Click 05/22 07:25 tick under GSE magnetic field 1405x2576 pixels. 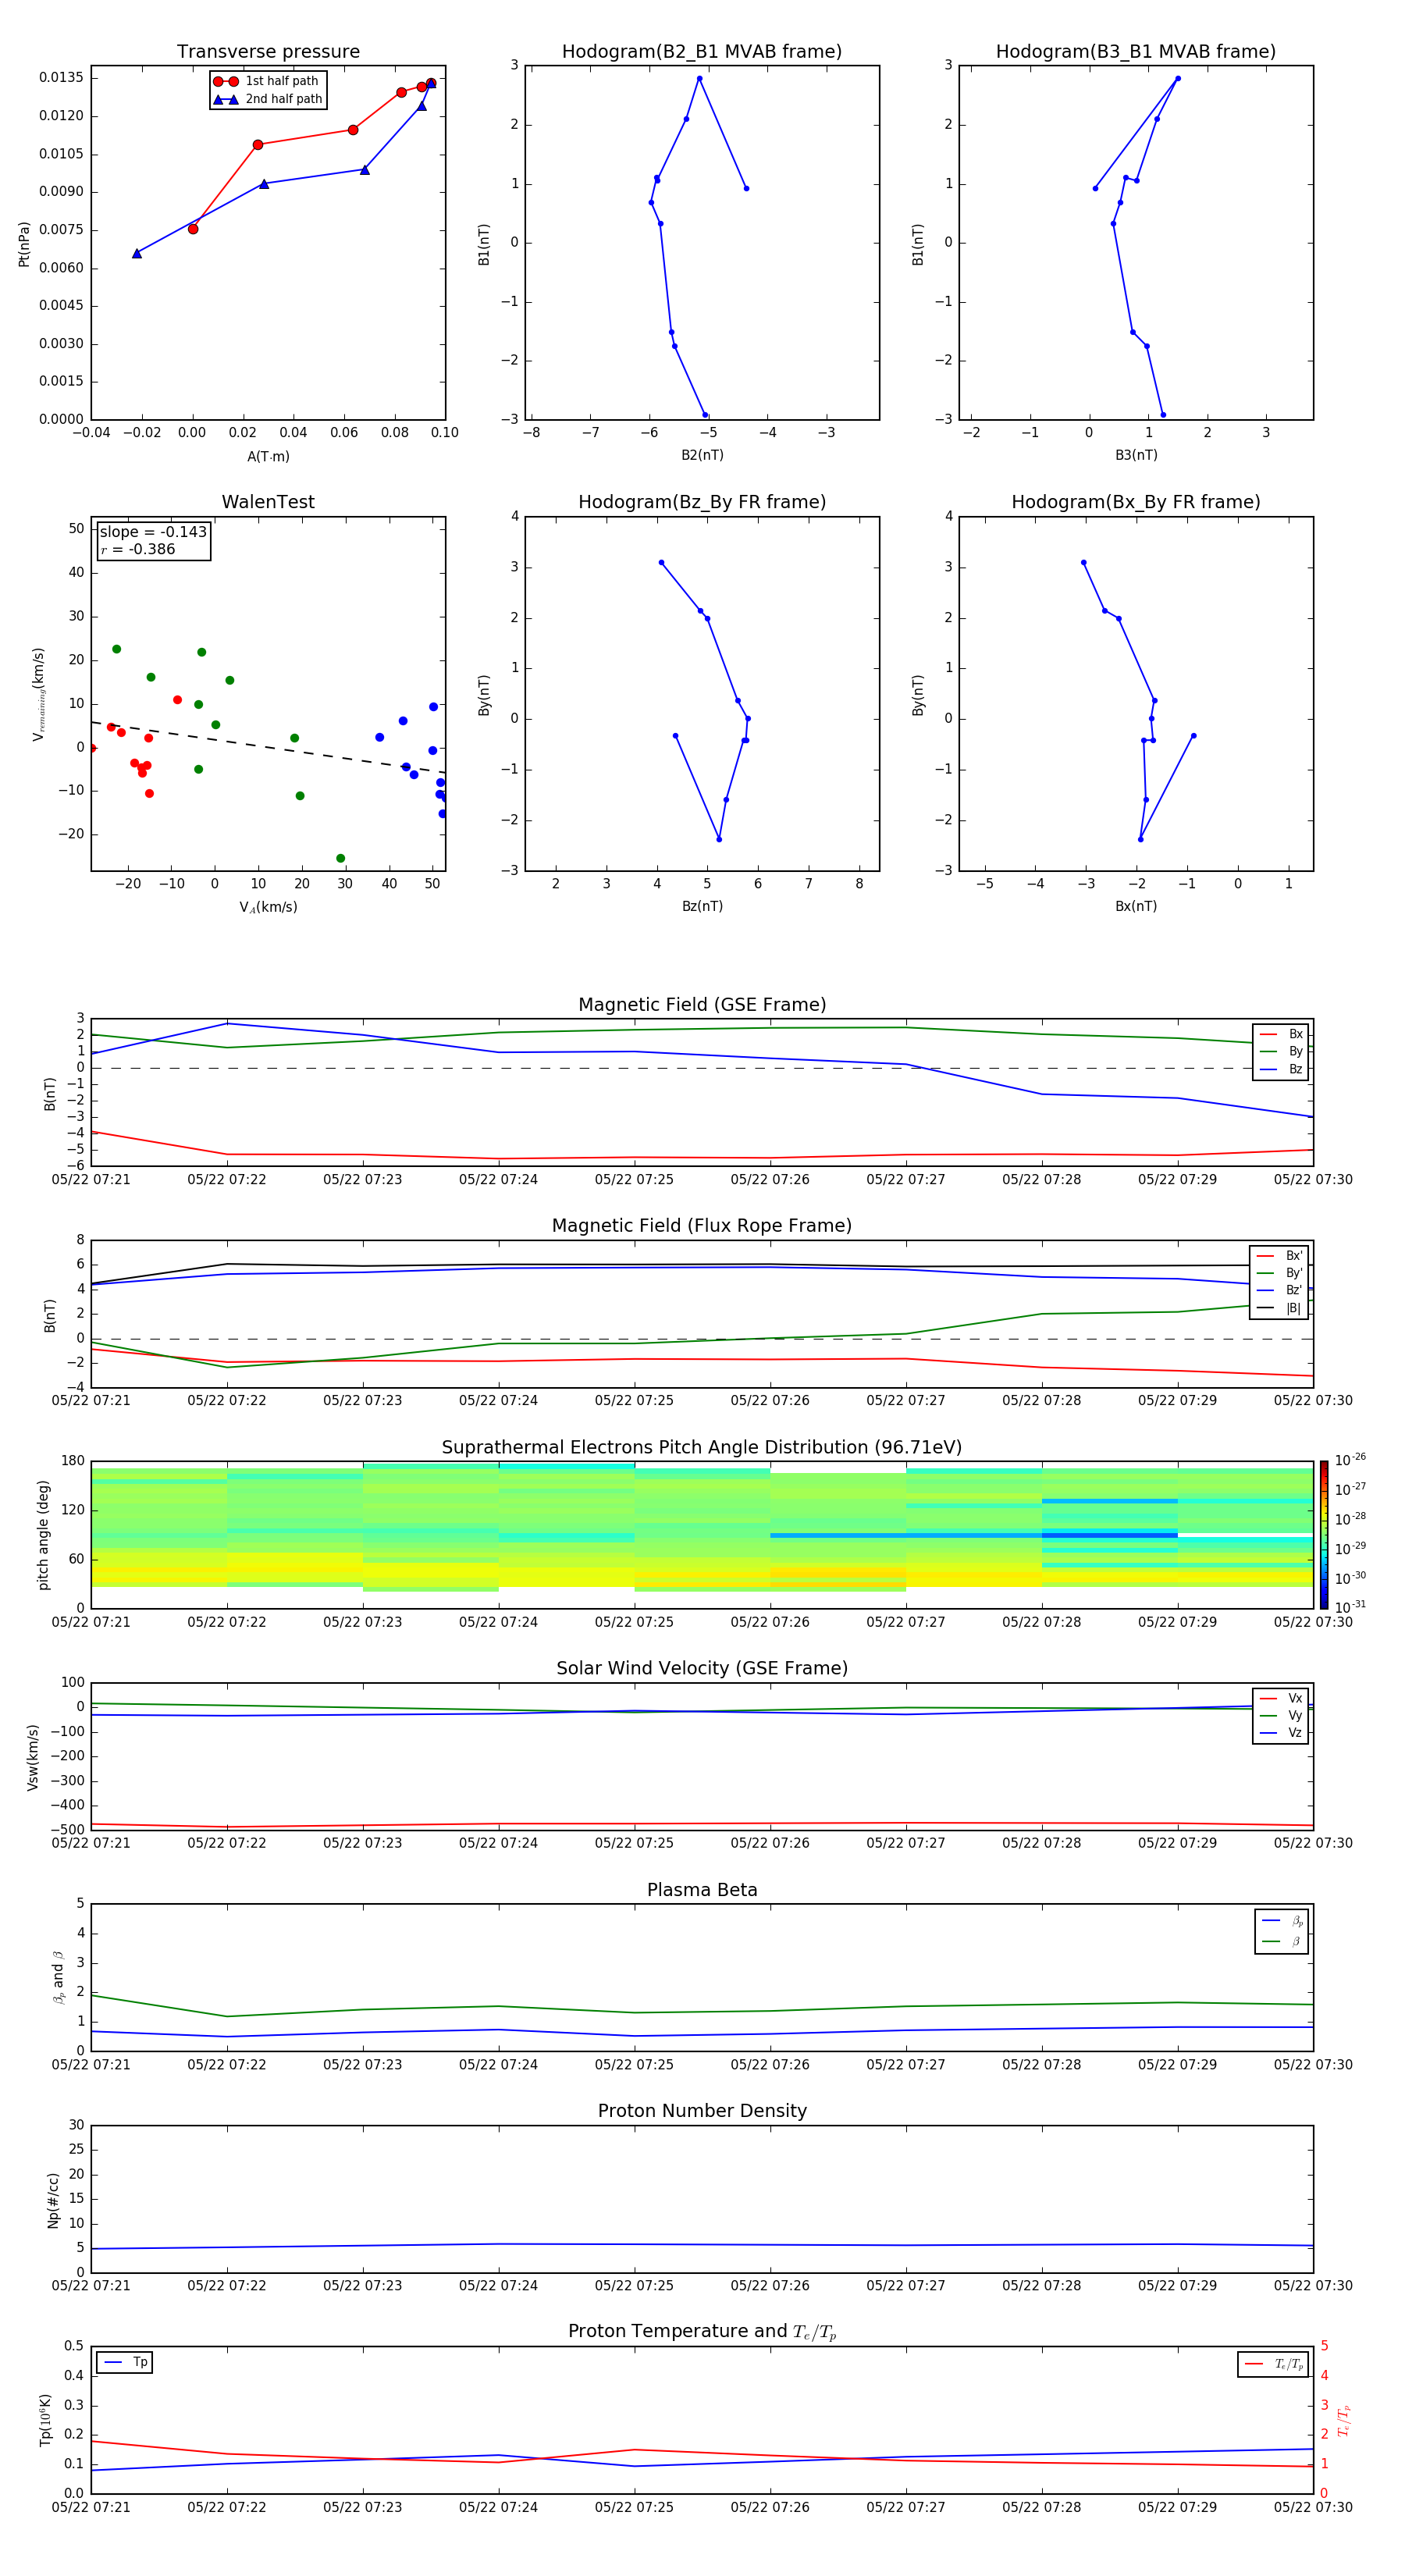pos(634,1180)
